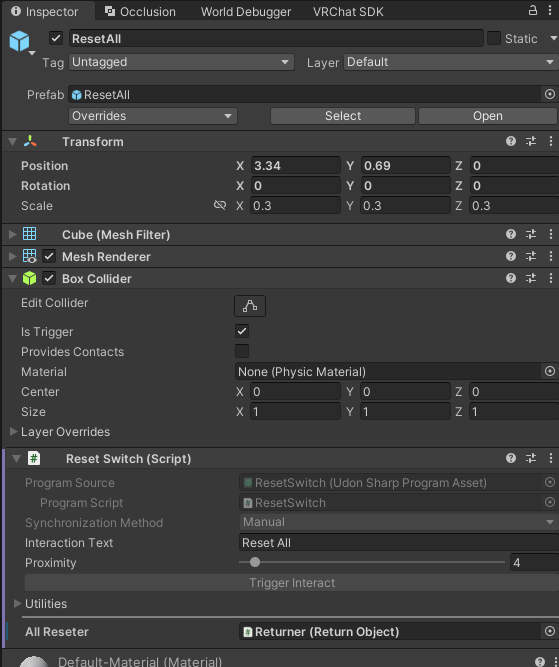Screen dimensions: 559x667
Task: Open Synchronization Method dropdown
Action: tap(399, 522)
